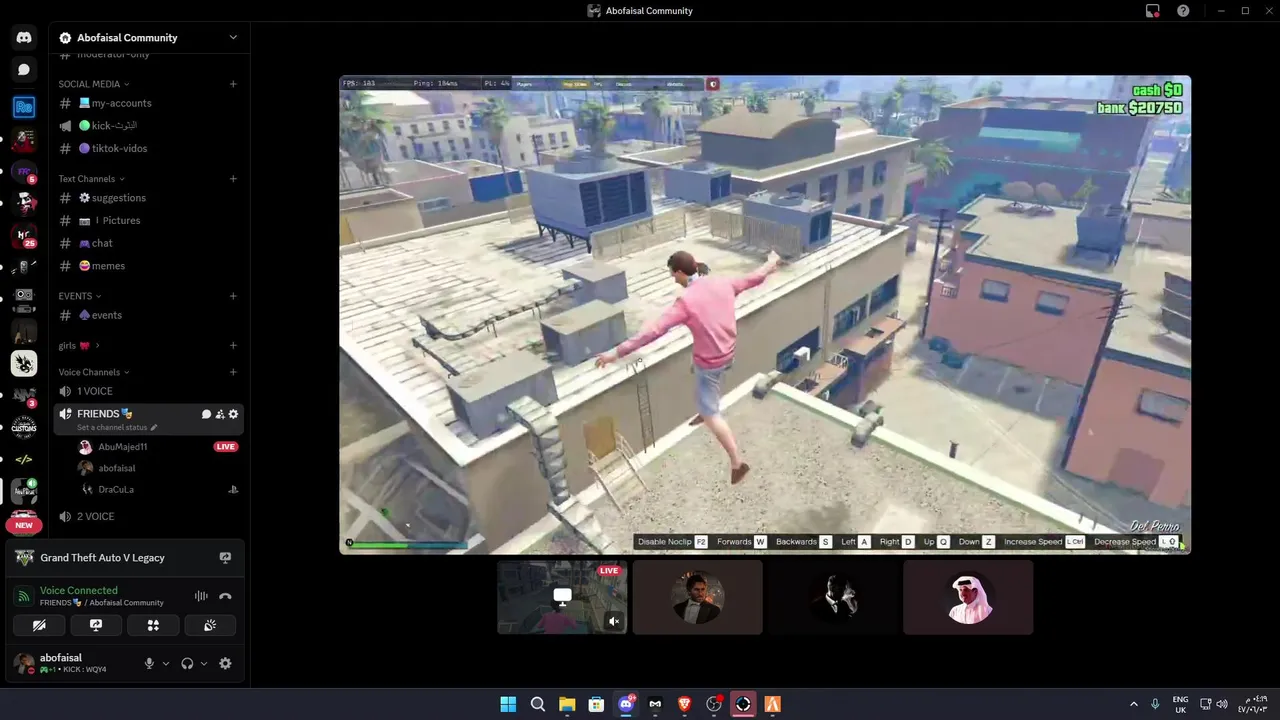
Task: Join 2 VOICE channel
Action: tap(148, 516)
